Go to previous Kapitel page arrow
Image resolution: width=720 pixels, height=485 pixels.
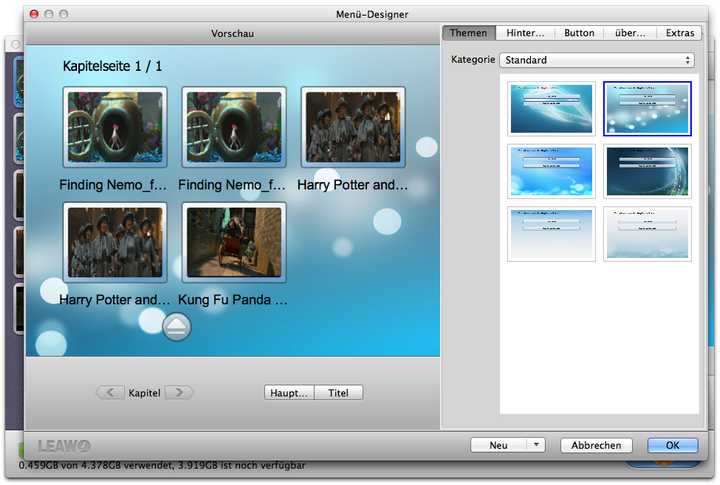click(x=110, y=392)
